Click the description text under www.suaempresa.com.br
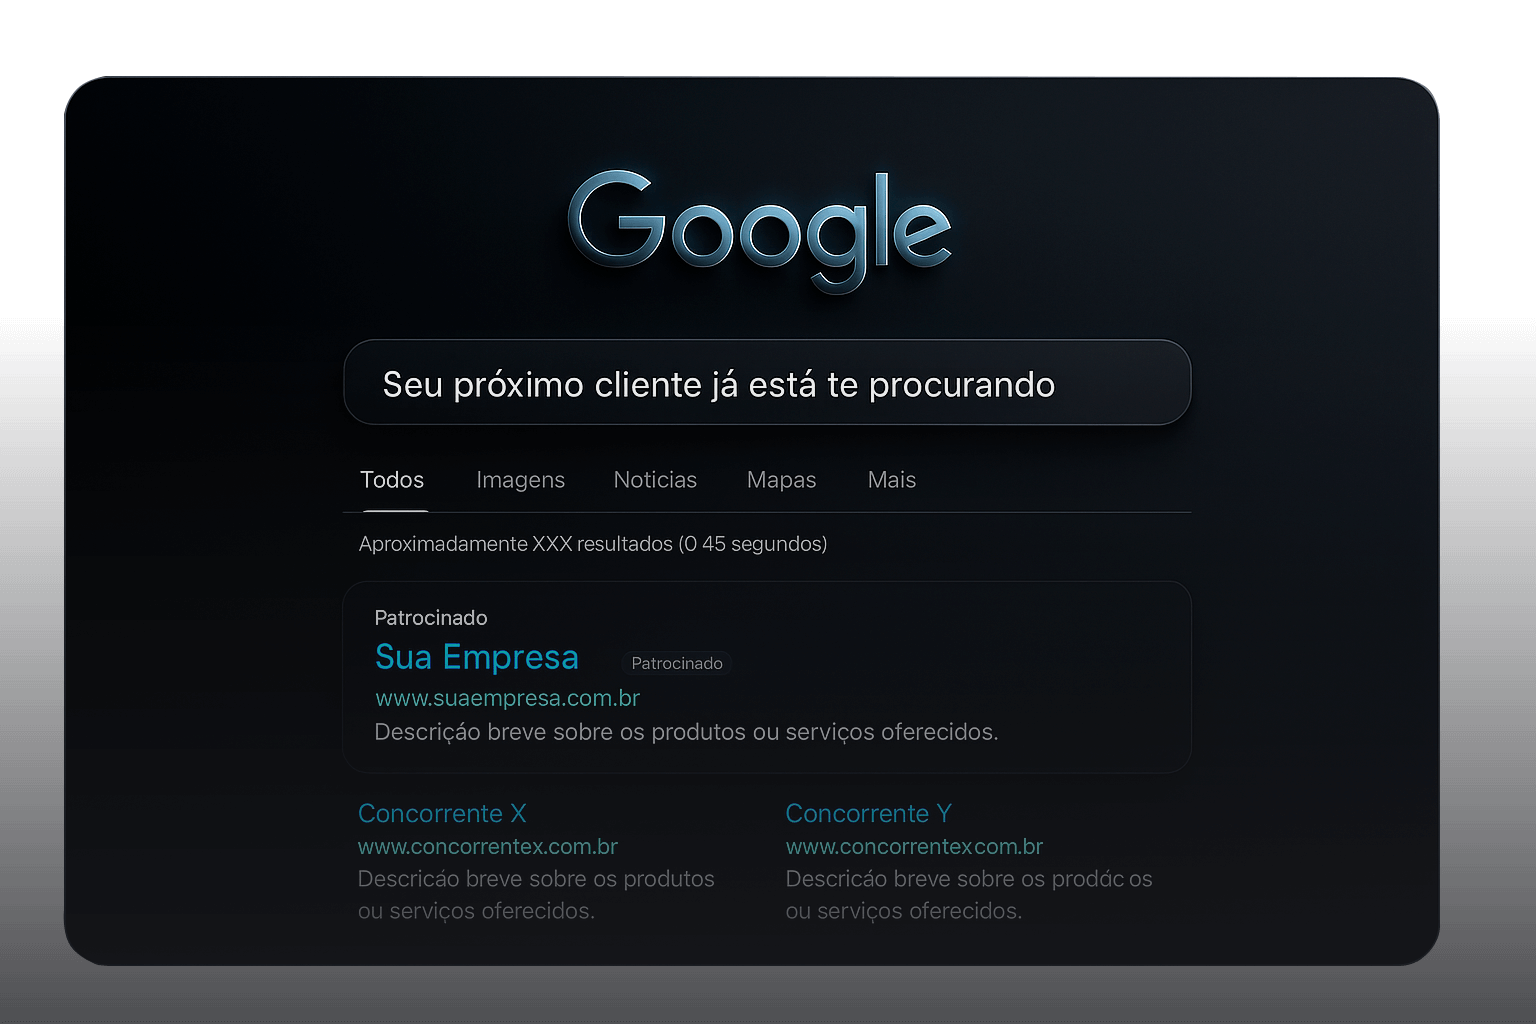This screenshot has height=1024, width=1536. coord(686,733)
